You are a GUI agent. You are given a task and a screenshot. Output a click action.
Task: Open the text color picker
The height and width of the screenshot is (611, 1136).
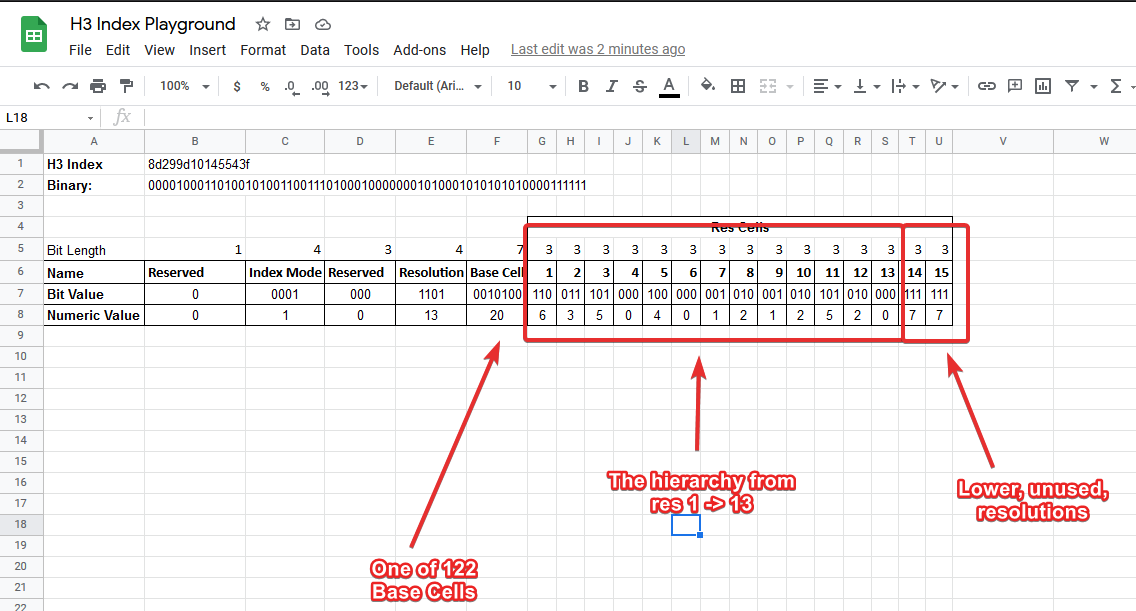tap(669, 86)
